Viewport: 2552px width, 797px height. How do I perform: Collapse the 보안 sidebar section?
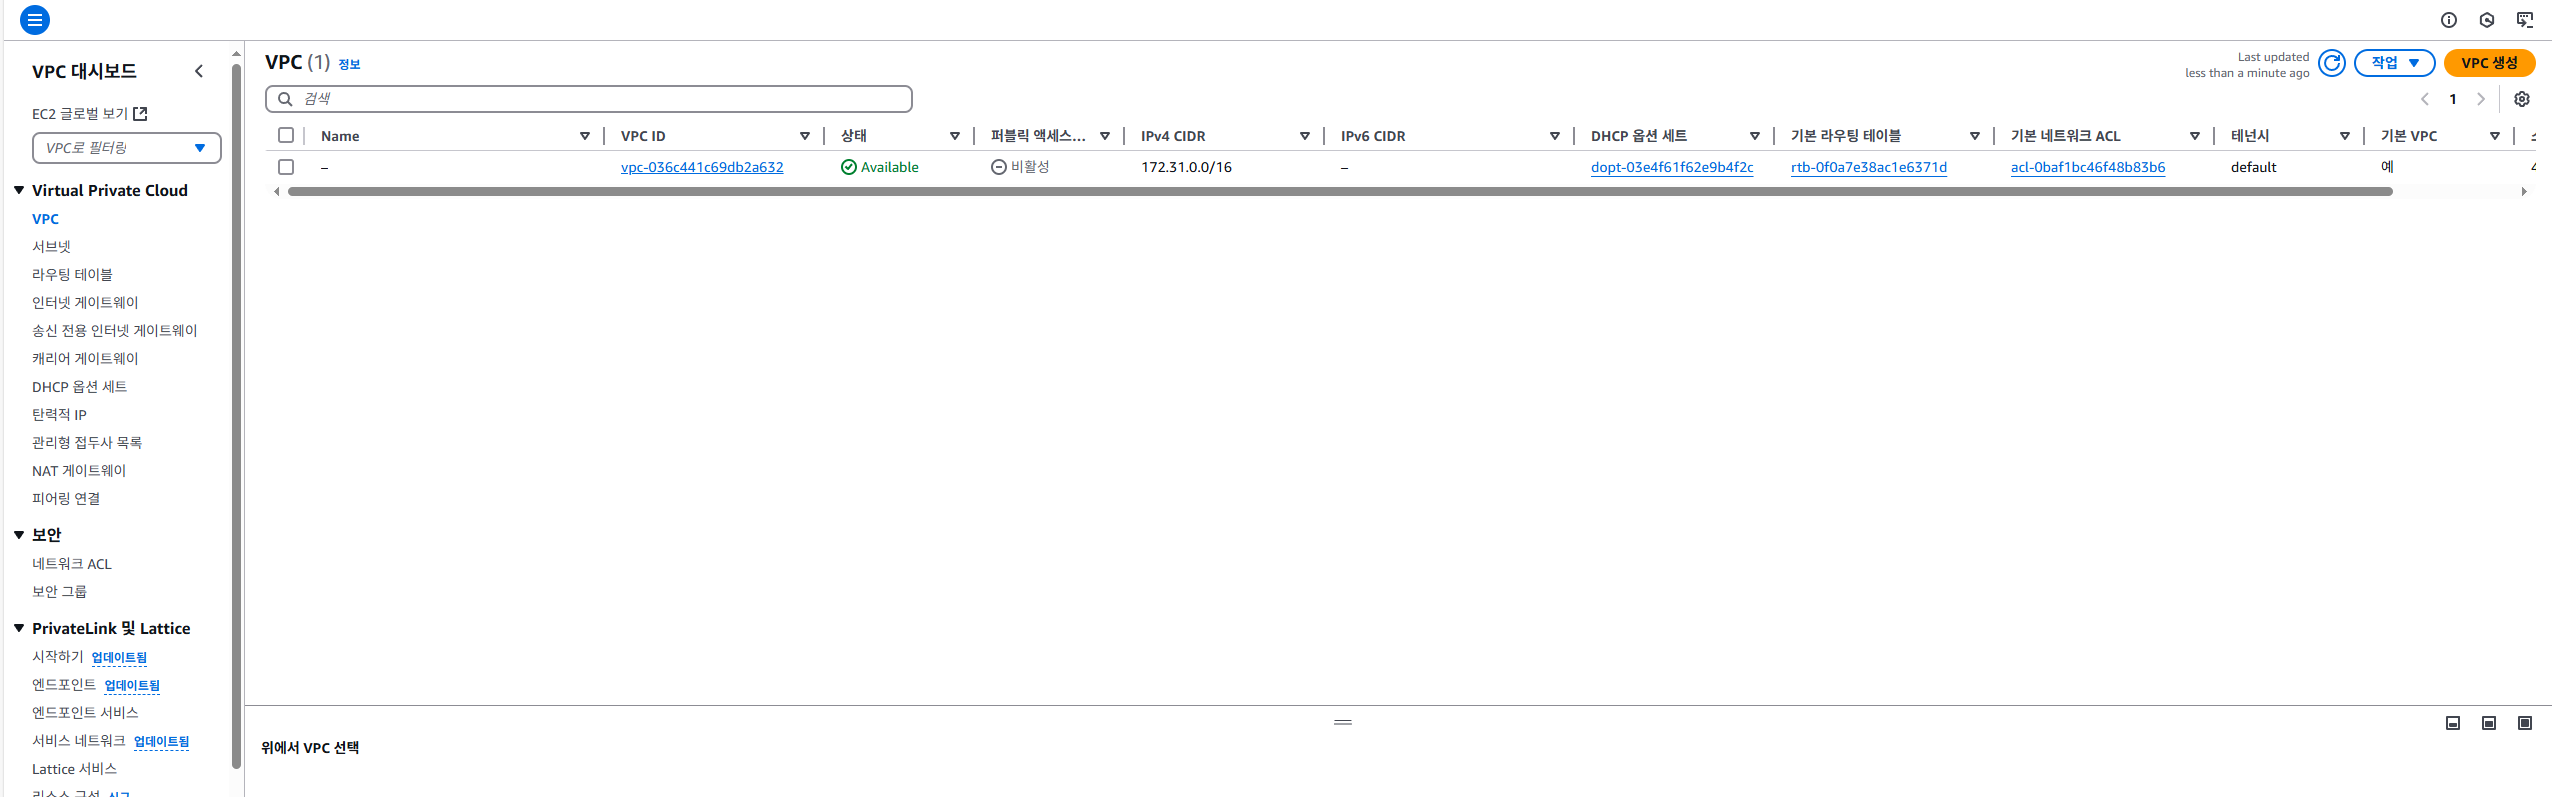pyautogui.click(x=19, y=535)
